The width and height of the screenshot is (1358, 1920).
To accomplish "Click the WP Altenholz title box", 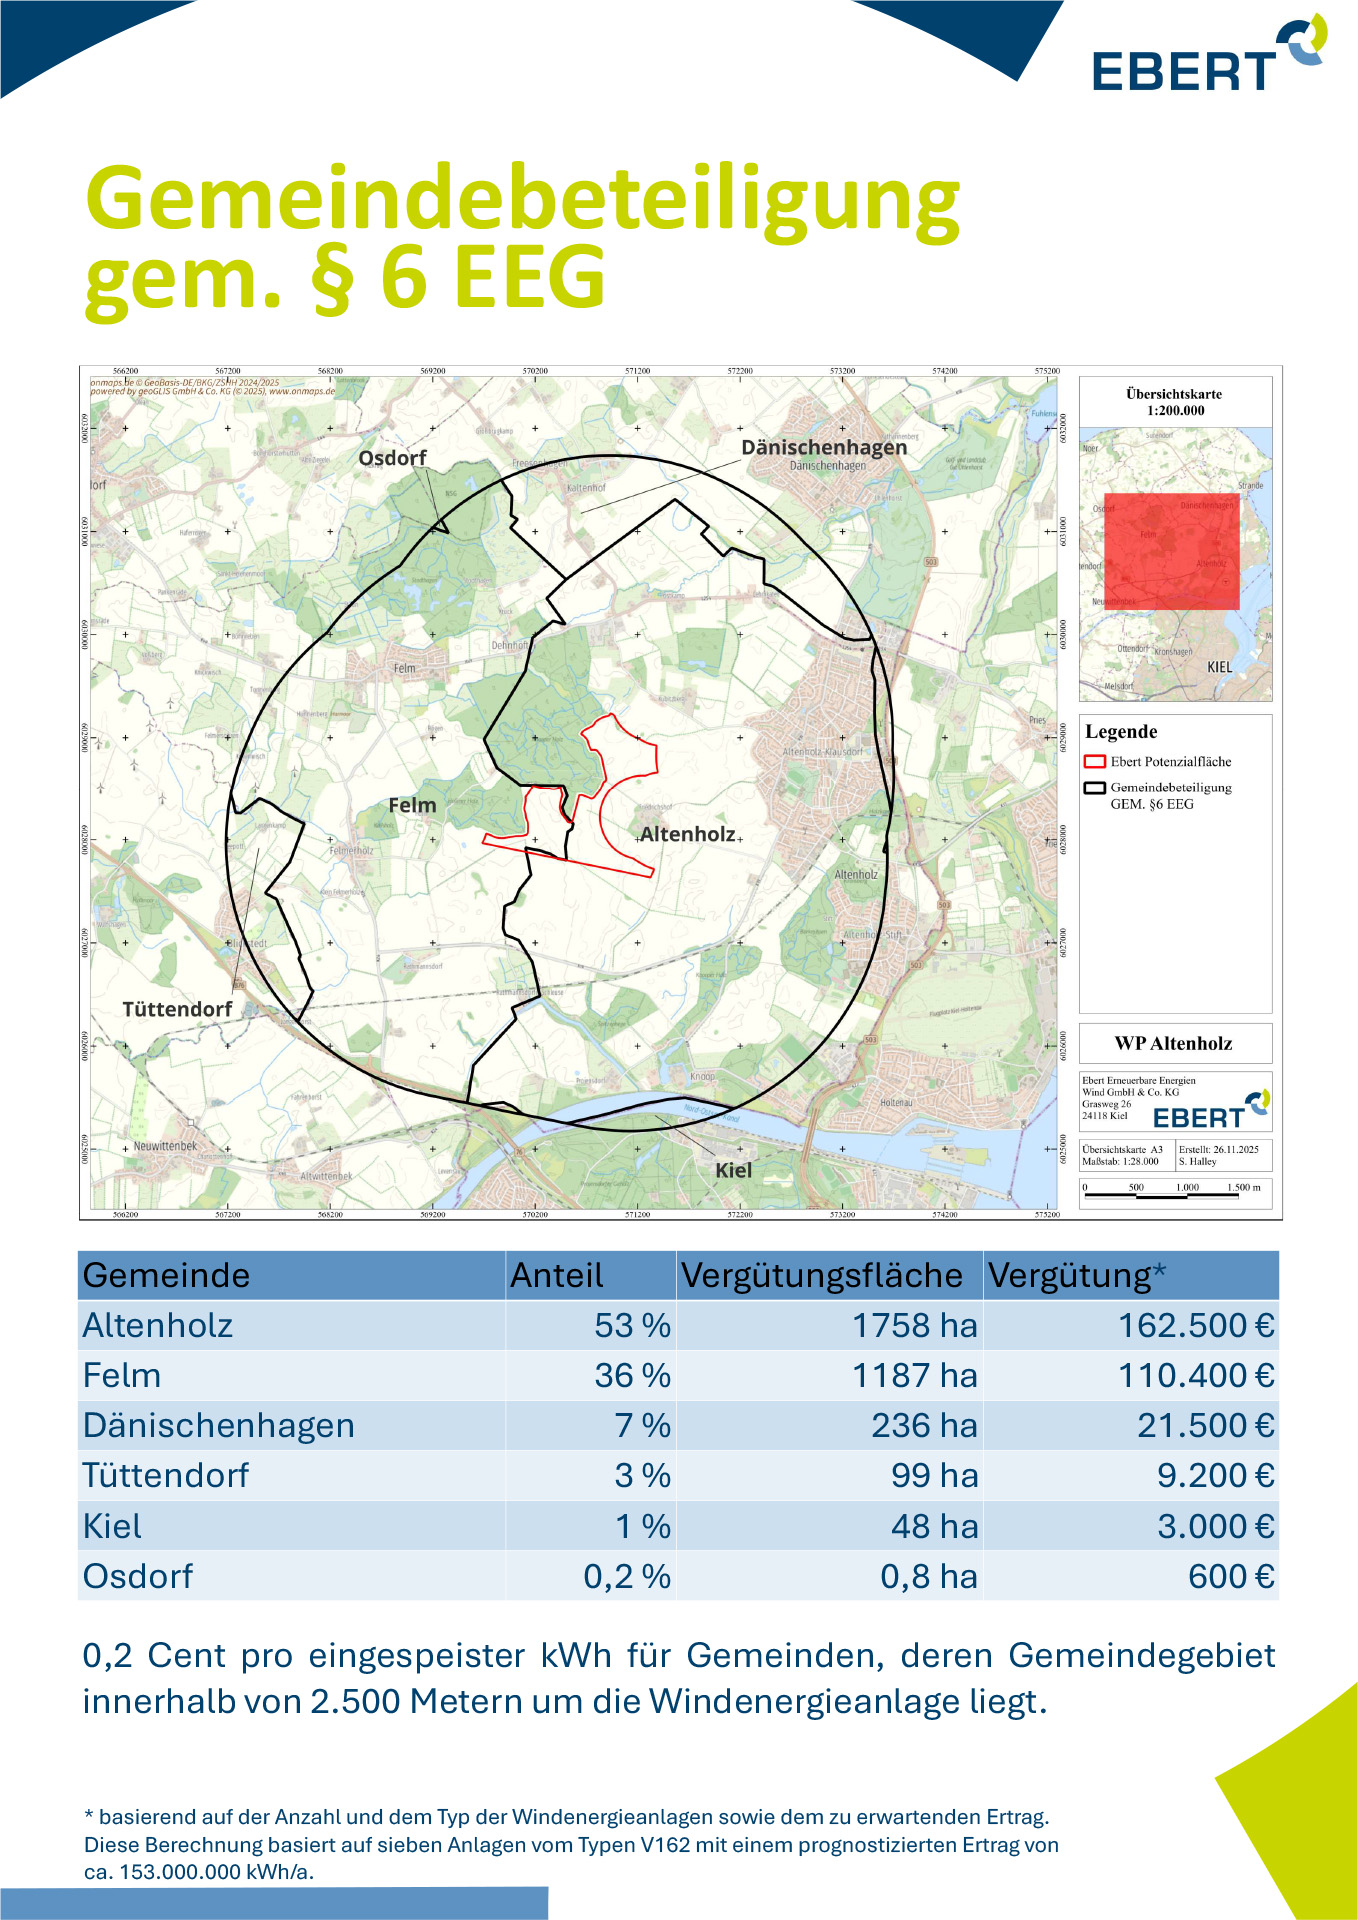I will click(x=1174, y=1043).
